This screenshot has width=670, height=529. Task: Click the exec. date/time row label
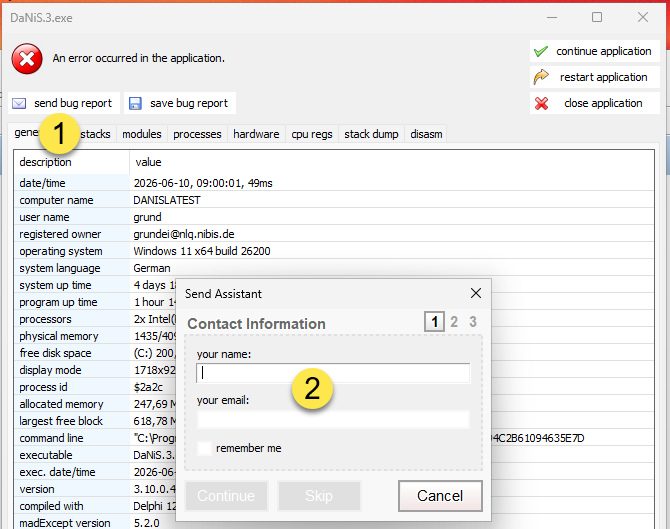click(x=57, y=472)
